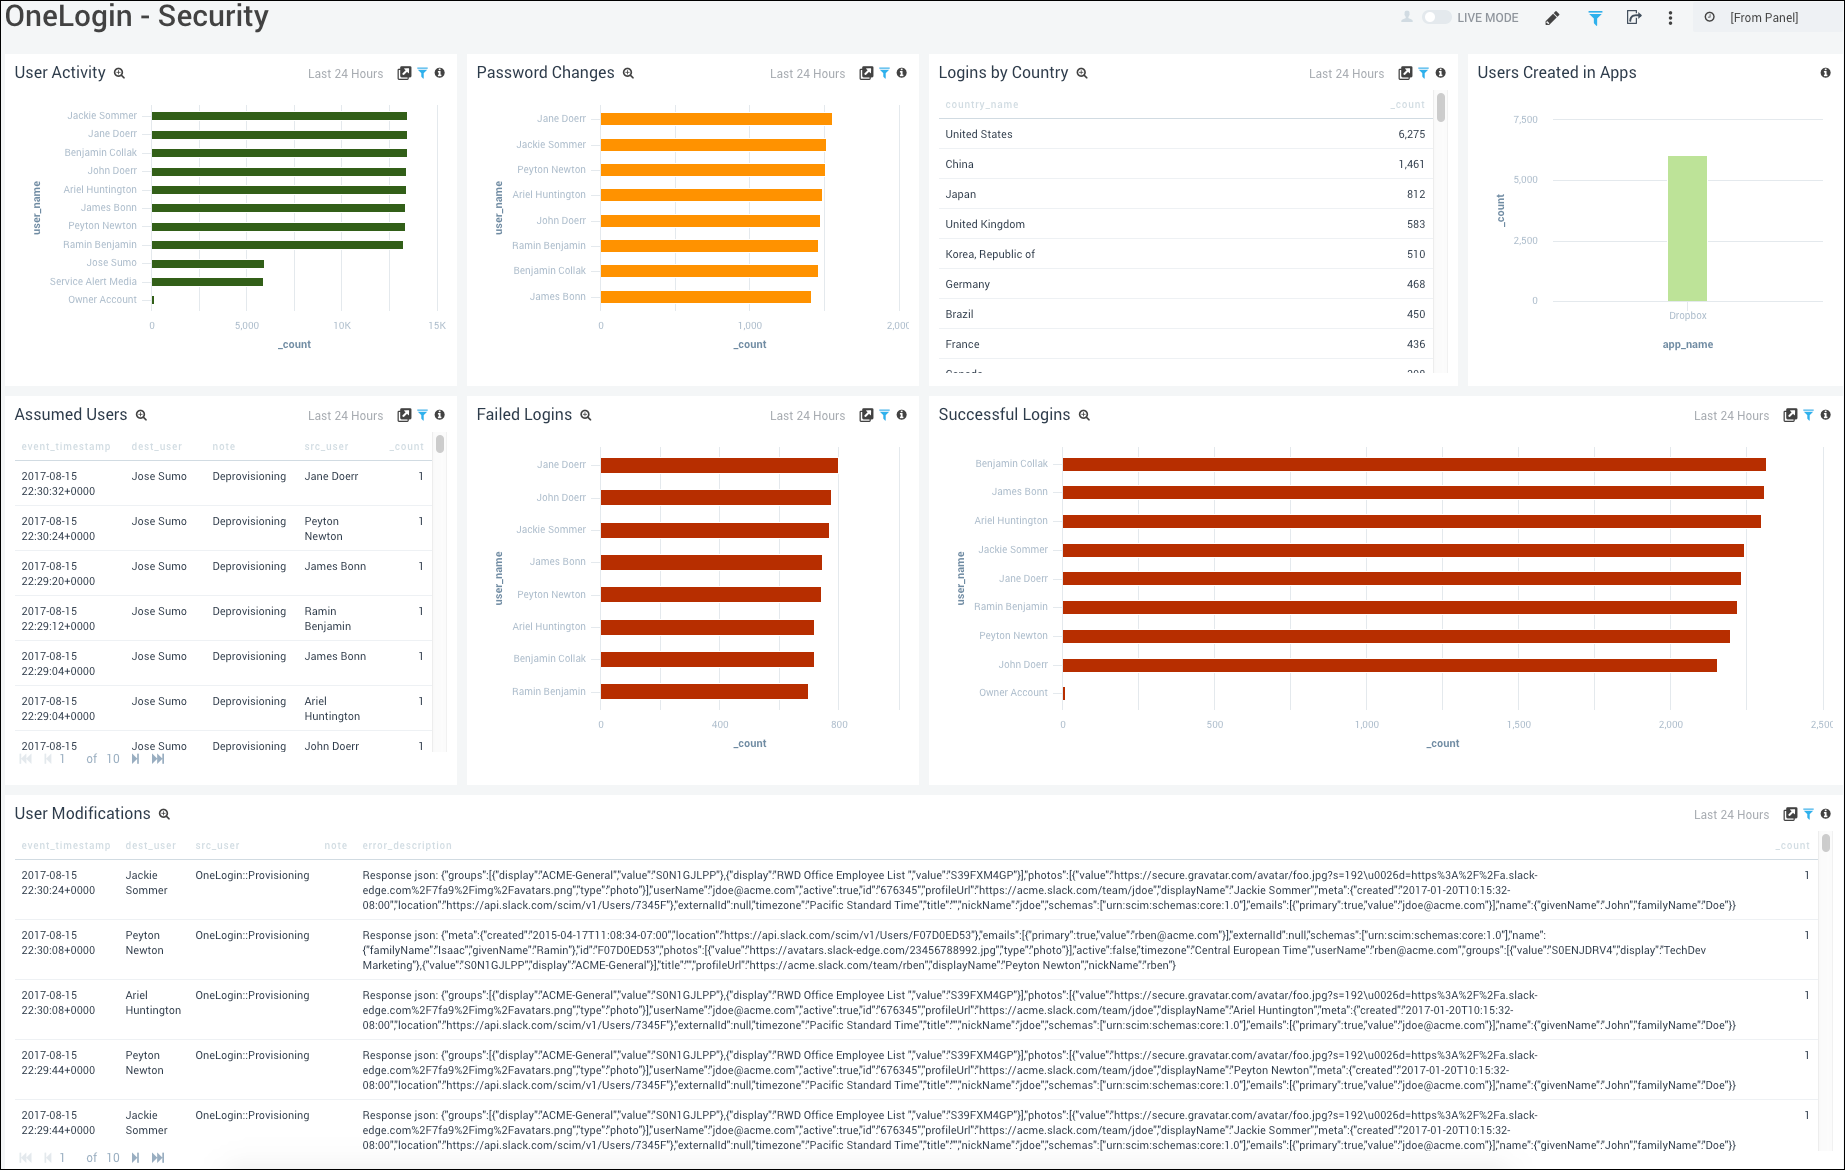Click the share dashboard icon
Image resolution: width=1845 pixels, height=1170 pixels.
1634,18
